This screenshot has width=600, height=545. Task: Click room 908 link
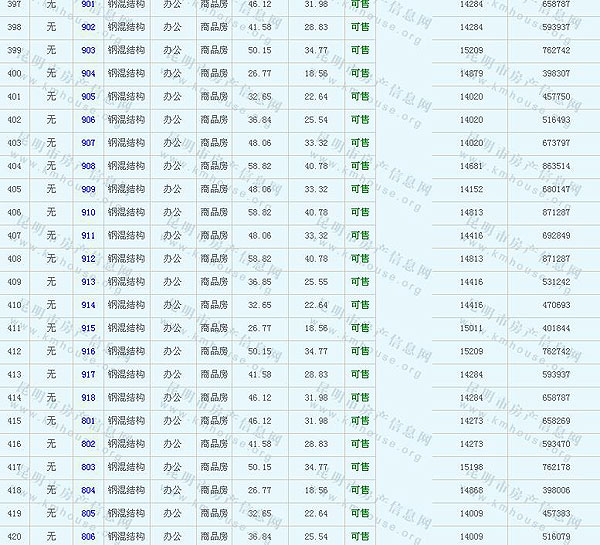89,166
